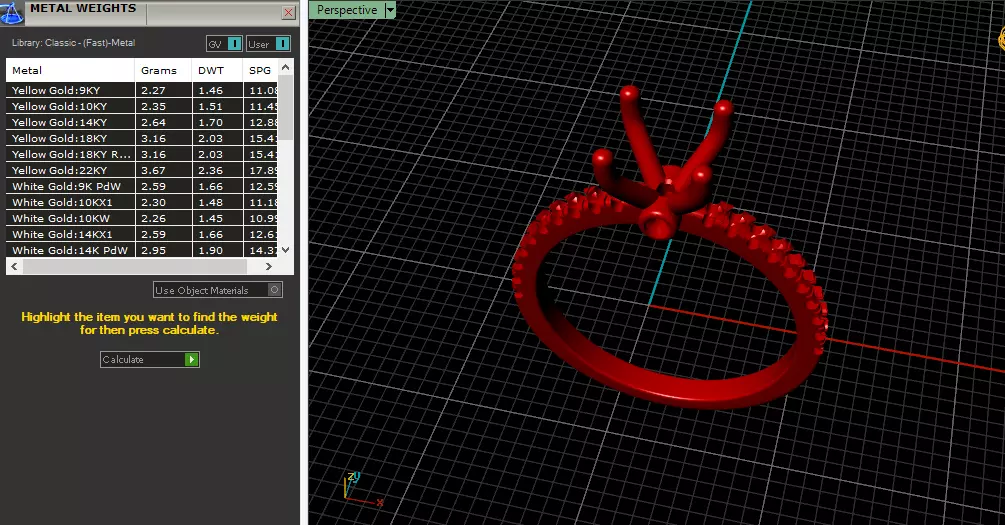Select the White Gold:9K PdW row
This screenshot has width=1005, height=525.
tap(142, 187)
